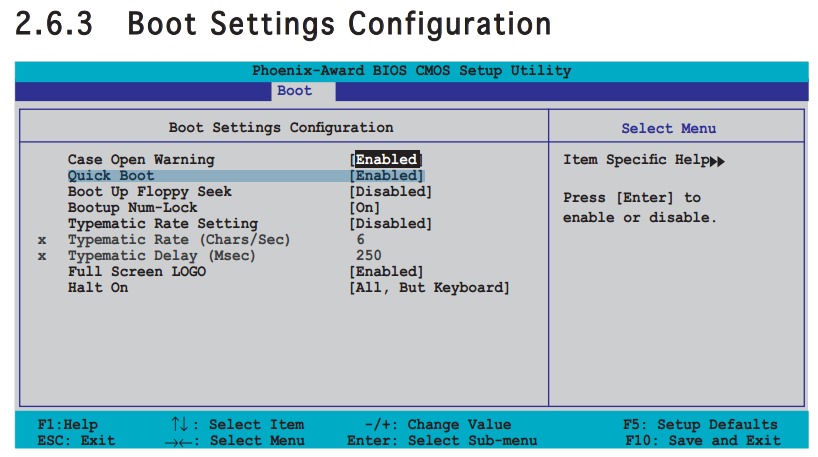Select Boot Up Floppy Seek row
818x457 pixels.
pyautogui.click(x=150, y=192)
